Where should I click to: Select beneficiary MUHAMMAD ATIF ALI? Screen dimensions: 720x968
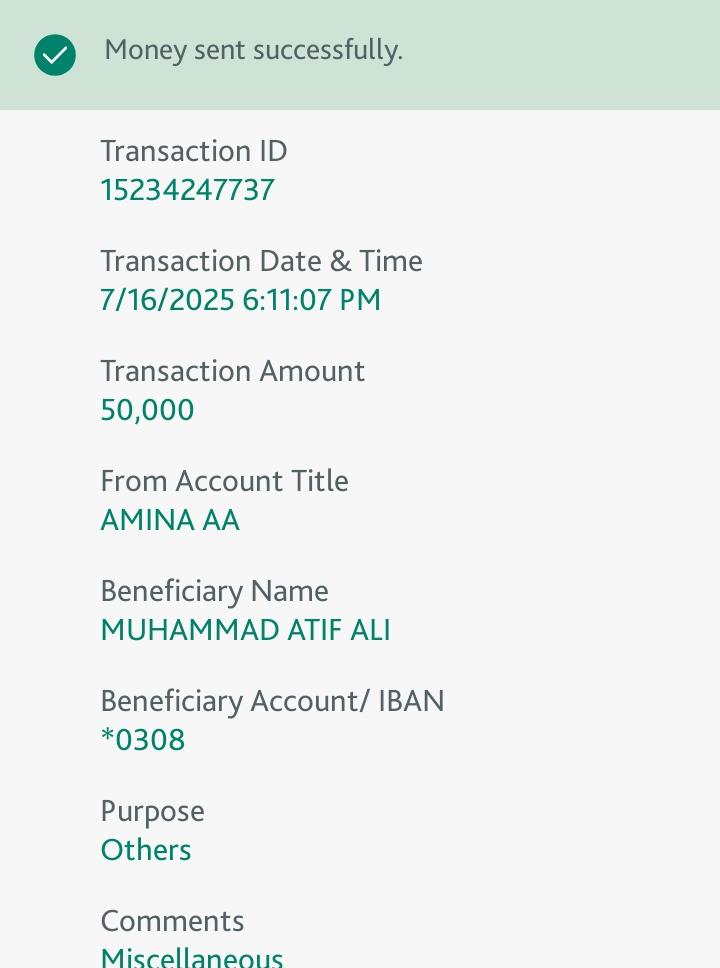click(x=245, y=630)
